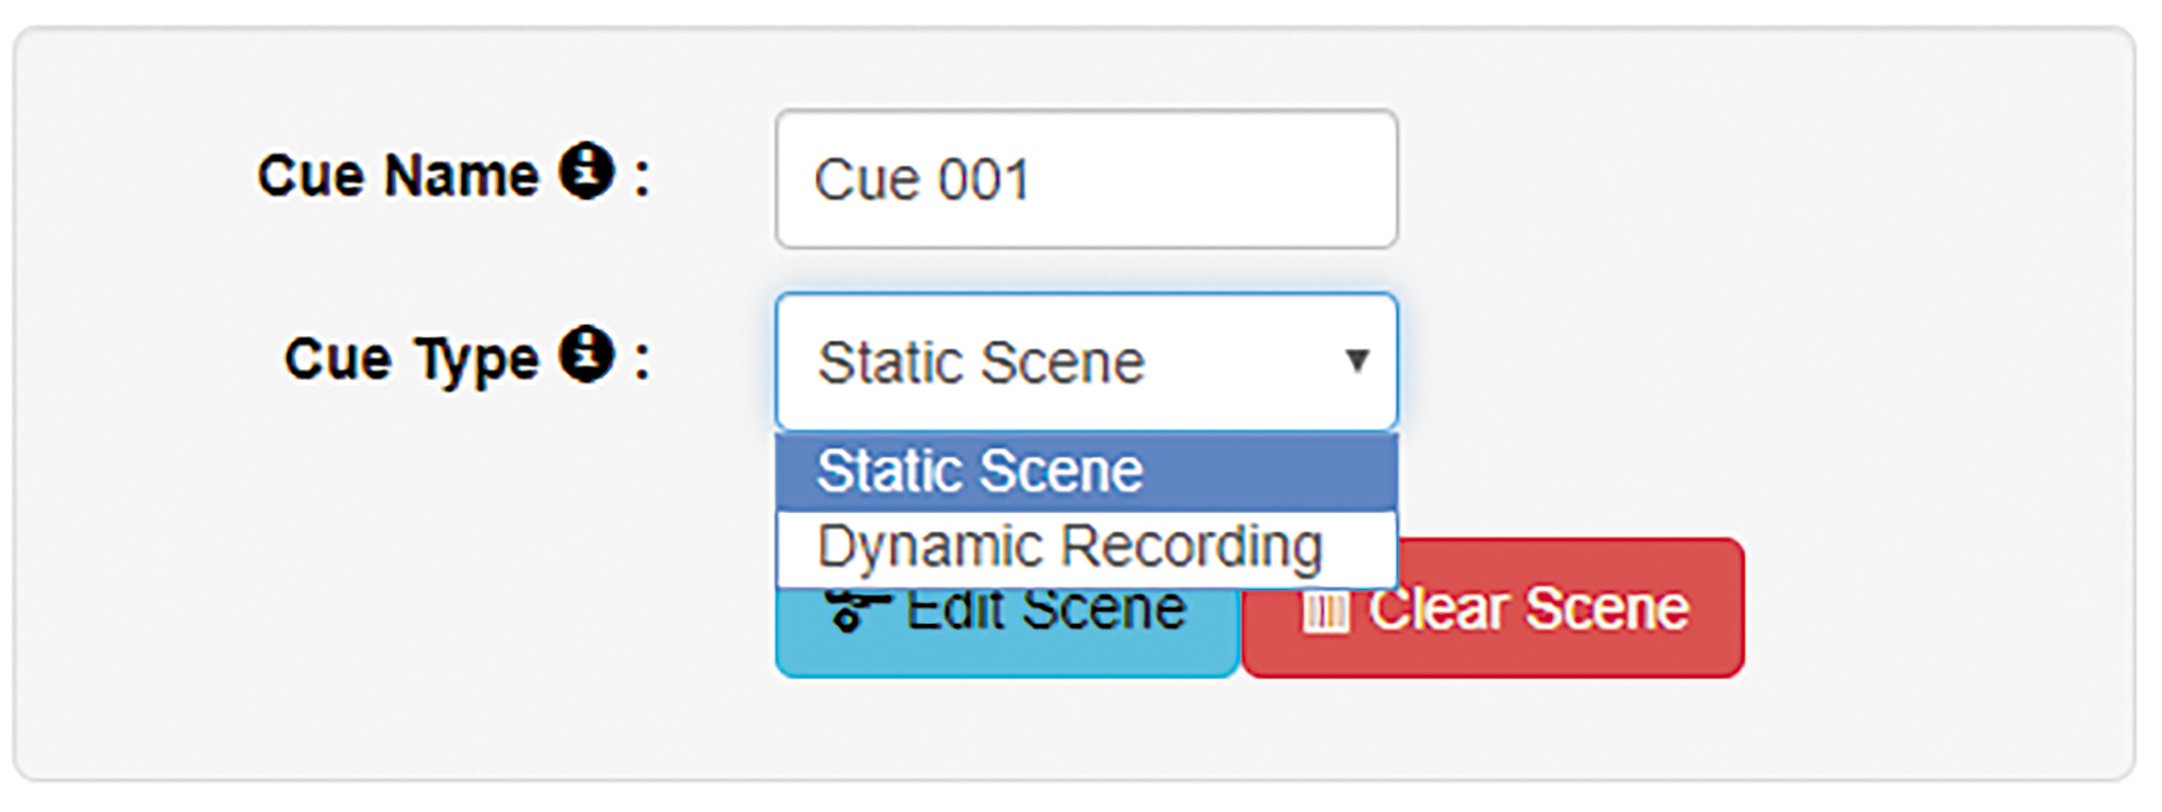Choose the Dynamic Recording option

click(1087, 548)
